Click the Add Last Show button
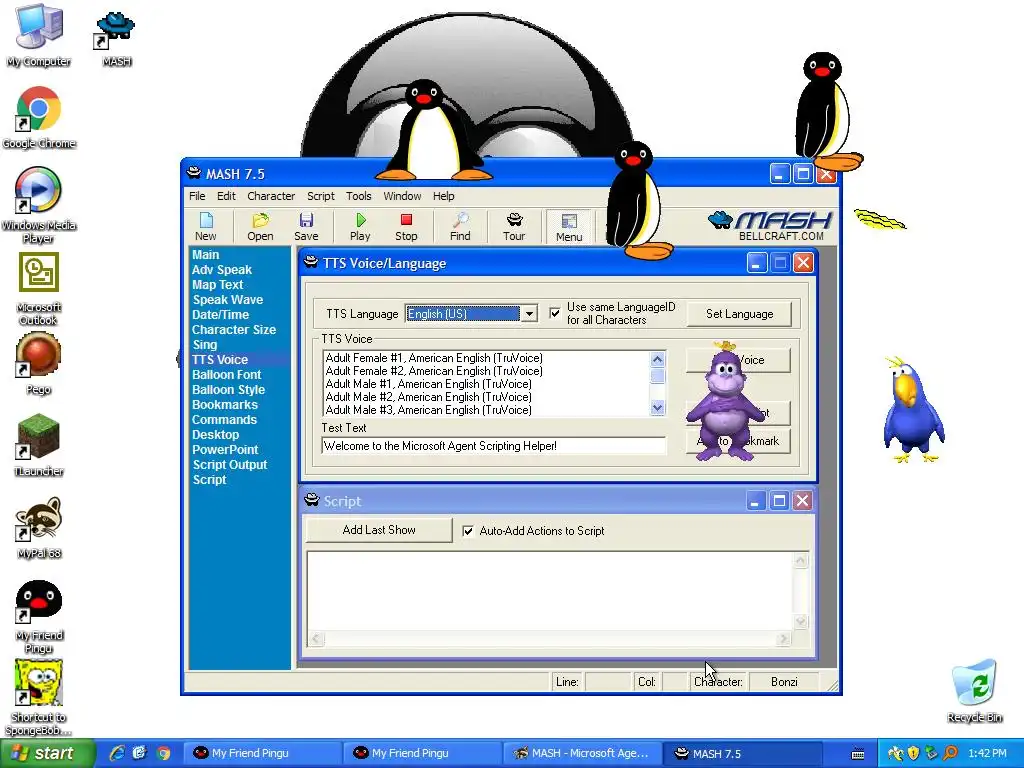This screenshot has width=1024, height=768. pyautogui.click(x=379, y=530)
